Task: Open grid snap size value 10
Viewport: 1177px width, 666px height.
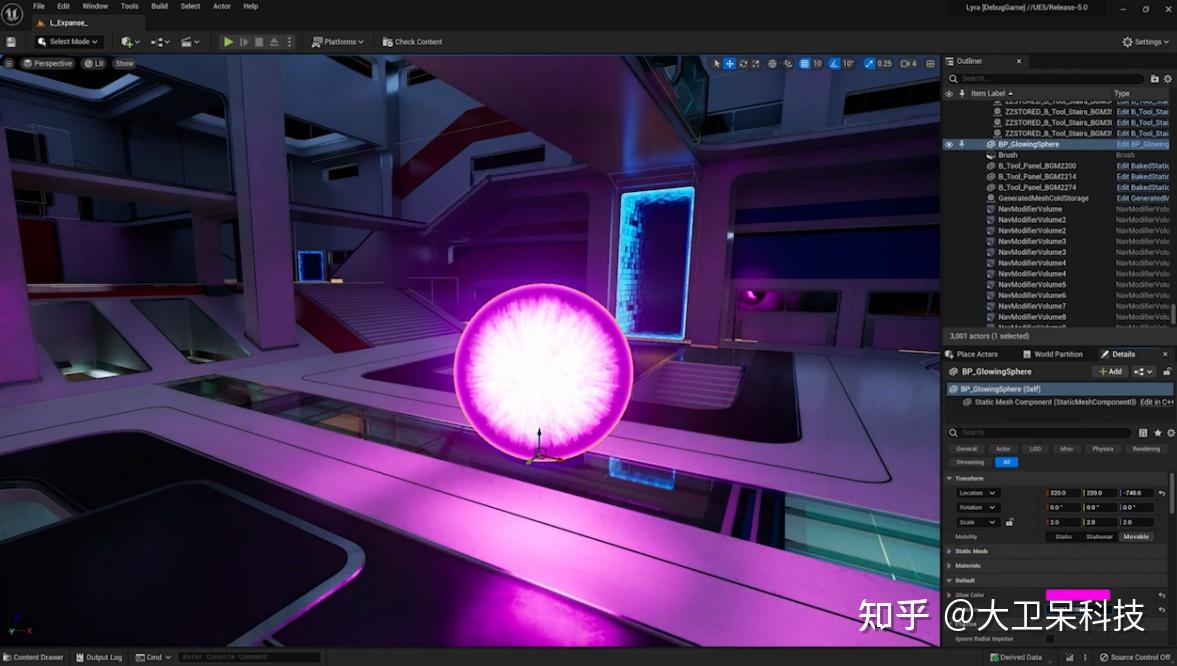Action: (x=817, y=64)
